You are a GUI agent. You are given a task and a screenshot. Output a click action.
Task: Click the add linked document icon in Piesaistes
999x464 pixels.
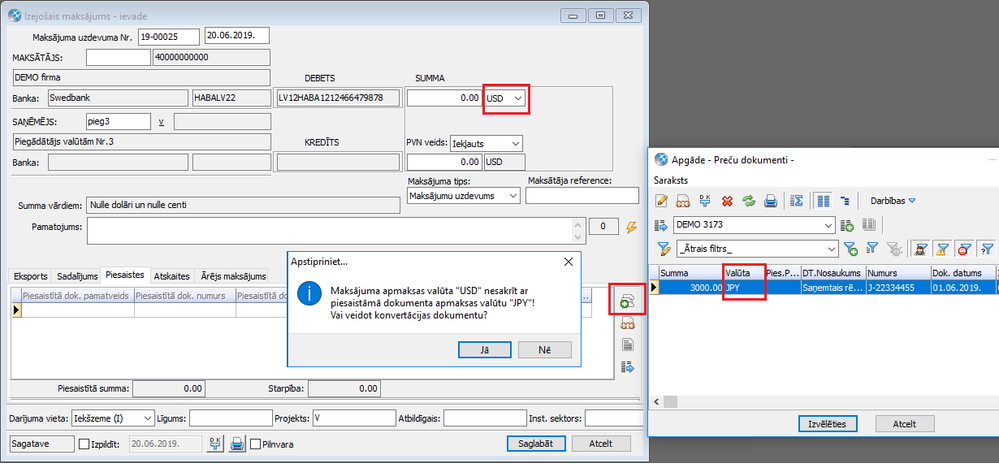[x=628, y=300]
